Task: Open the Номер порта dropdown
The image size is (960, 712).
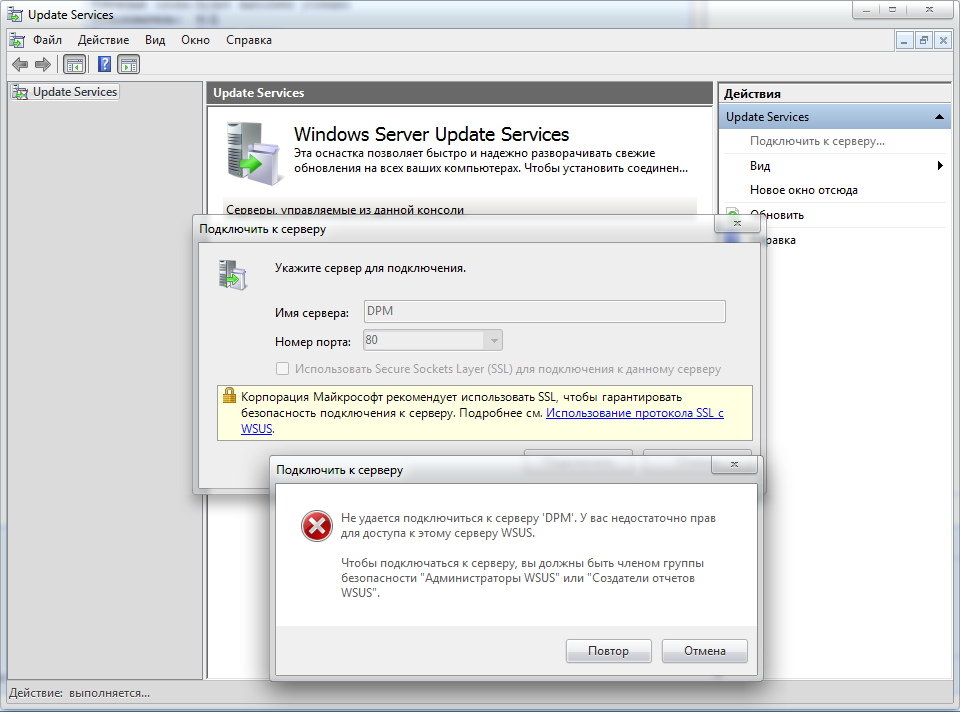Action: coord(493,340)
